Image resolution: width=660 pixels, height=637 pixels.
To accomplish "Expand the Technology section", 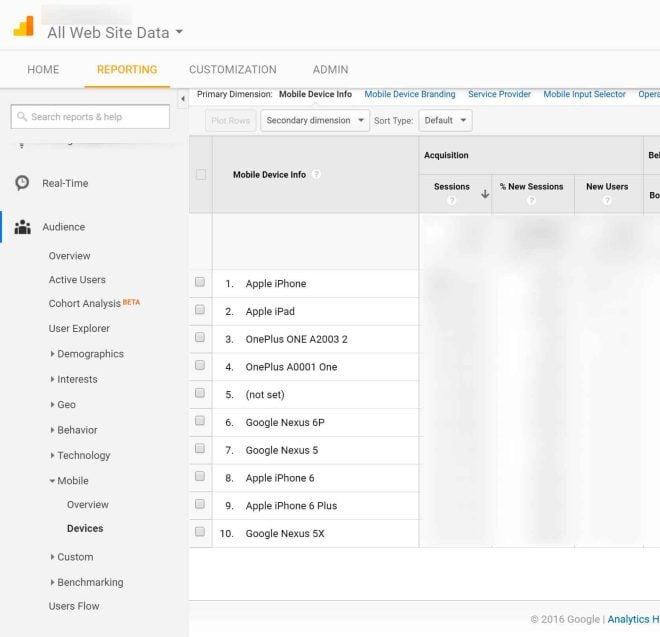I will 80,455.
